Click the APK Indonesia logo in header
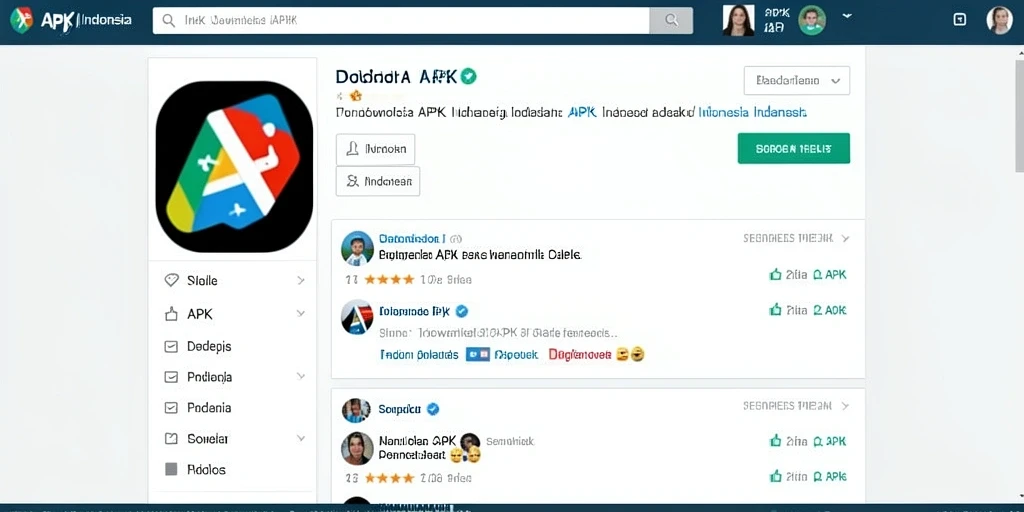The image size is (1024, 512). tap(71, 20)
